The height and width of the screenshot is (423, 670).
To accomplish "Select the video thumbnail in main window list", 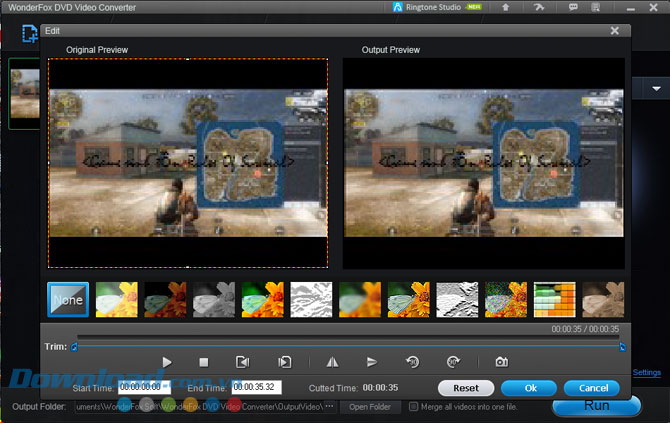I will (x=25, y=93).
